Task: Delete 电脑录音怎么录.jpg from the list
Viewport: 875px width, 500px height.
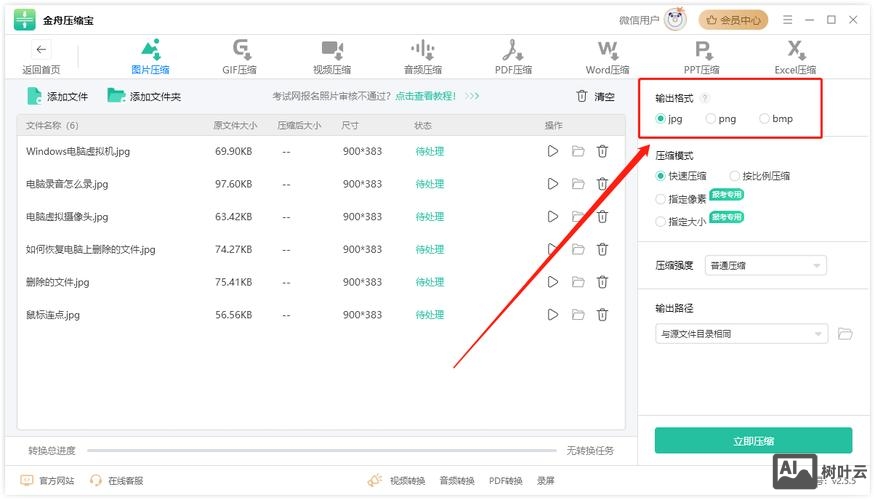Action: click(602, 184)
